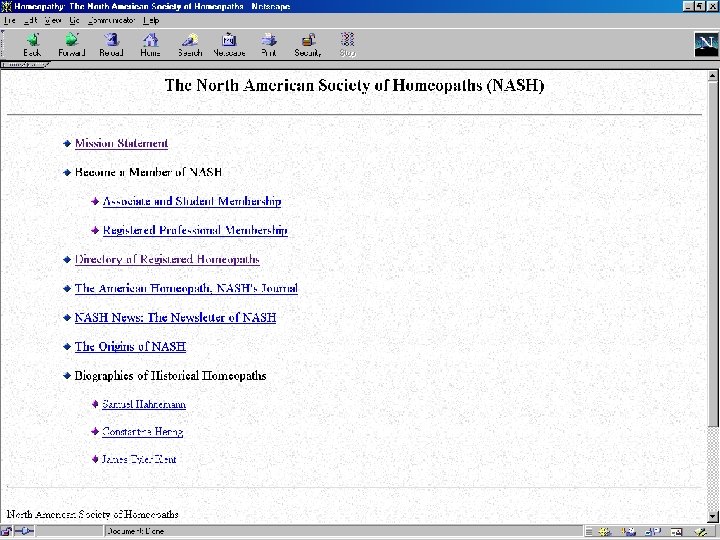Viewport: 720px width, 540px height.
Task: Click the footer North American Society text
Action: [92, 514]
